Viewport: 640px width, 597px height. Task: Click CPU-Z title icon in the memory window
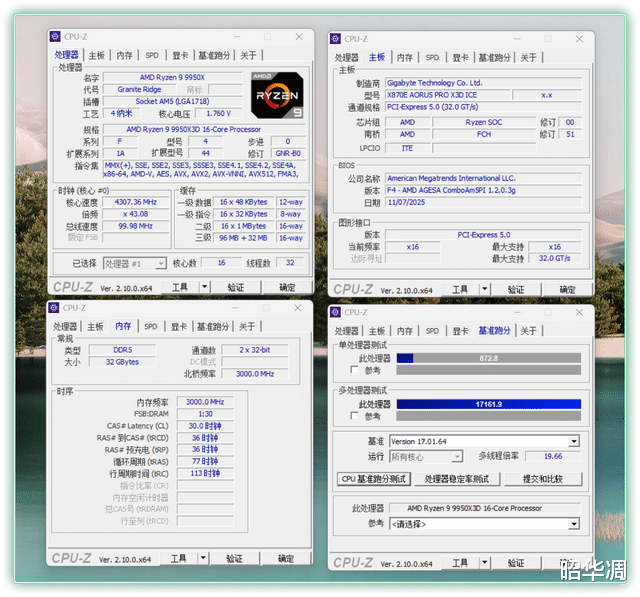55,308
